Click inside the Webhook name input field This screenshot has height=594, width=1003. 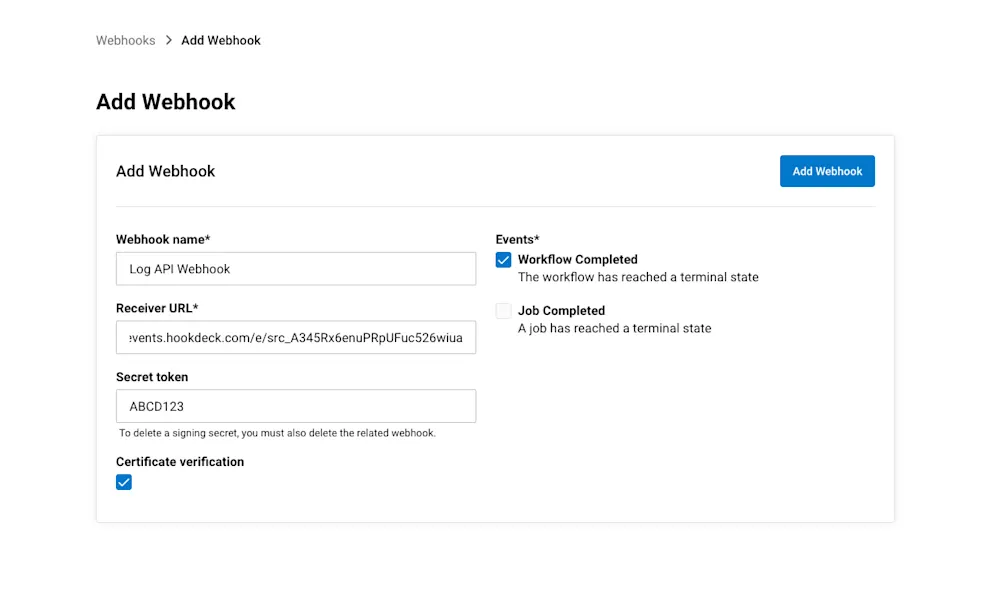pyautogui.click(x=295, y=268)
